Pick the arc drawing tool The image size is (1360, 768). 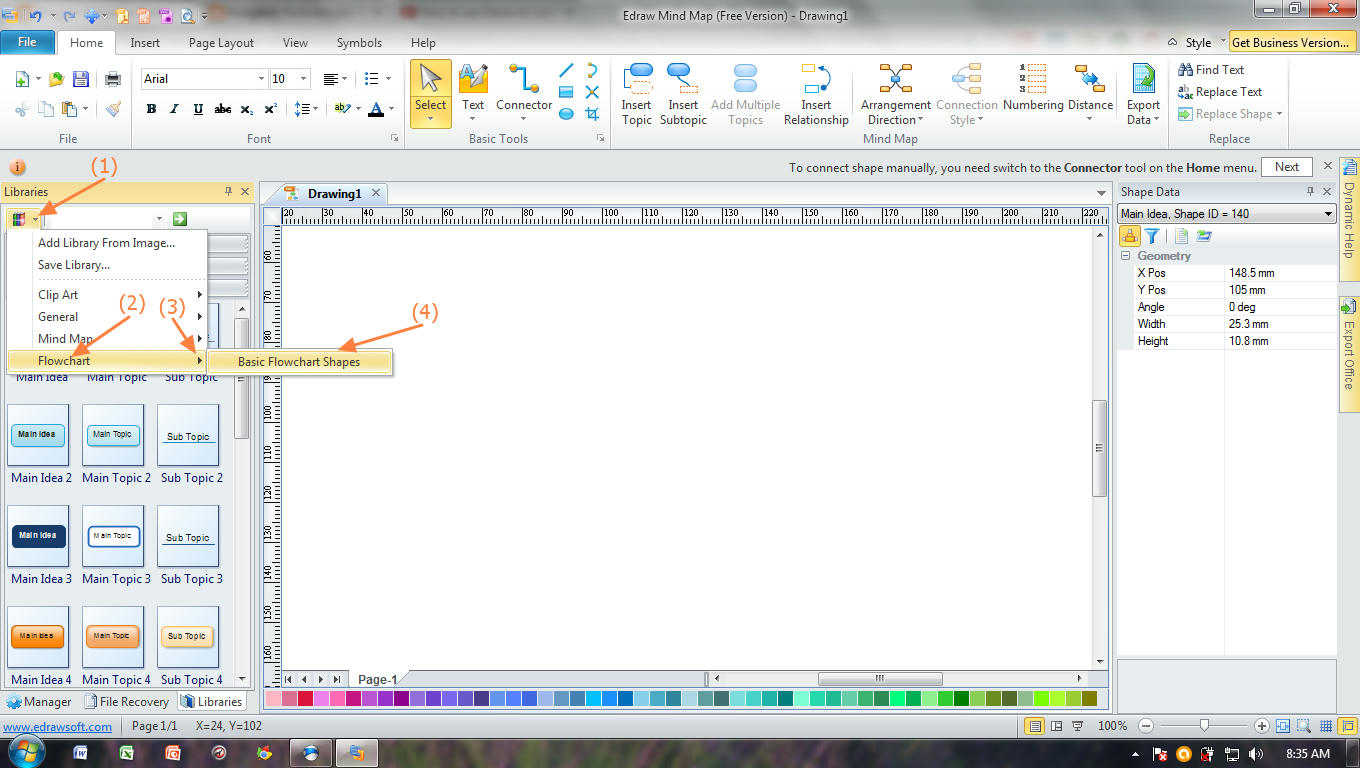[592, 70]
